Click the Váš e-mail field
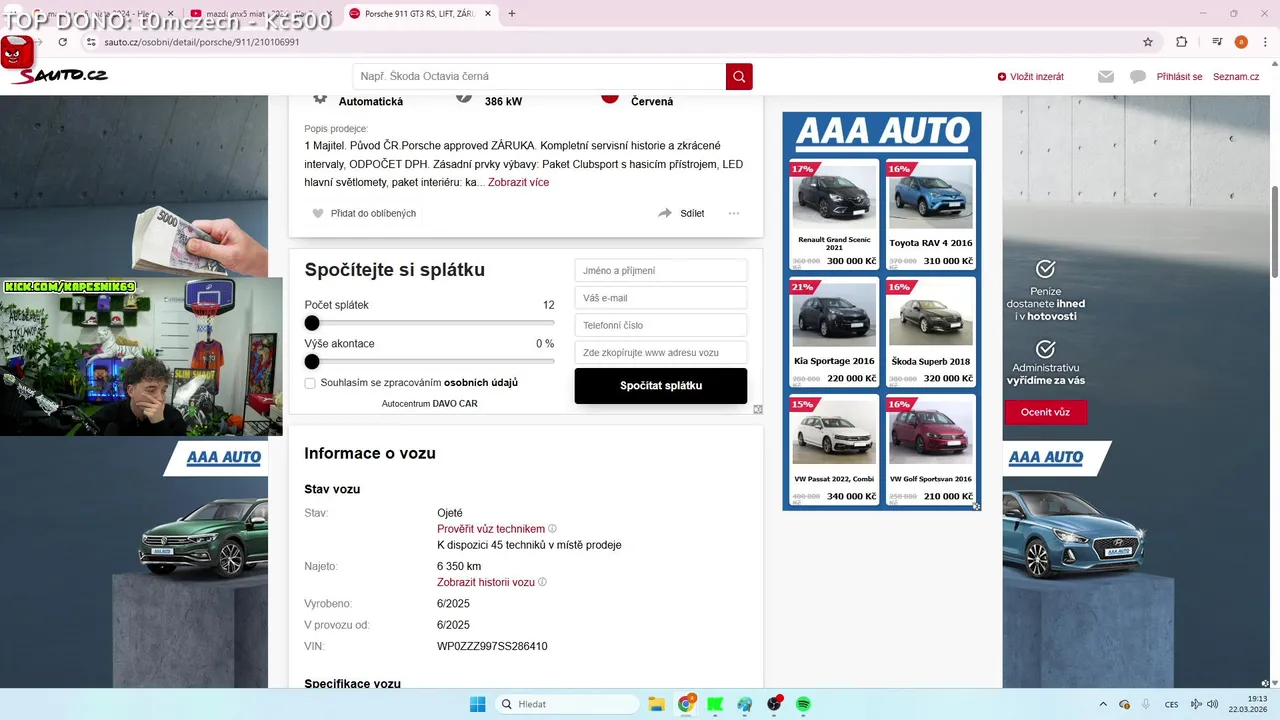 click(x=661, y=298)
